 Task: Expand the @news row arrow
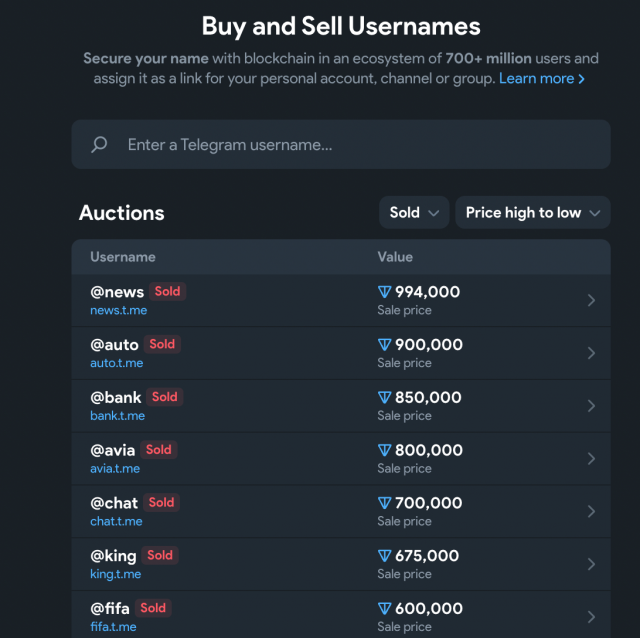(591, 300)
